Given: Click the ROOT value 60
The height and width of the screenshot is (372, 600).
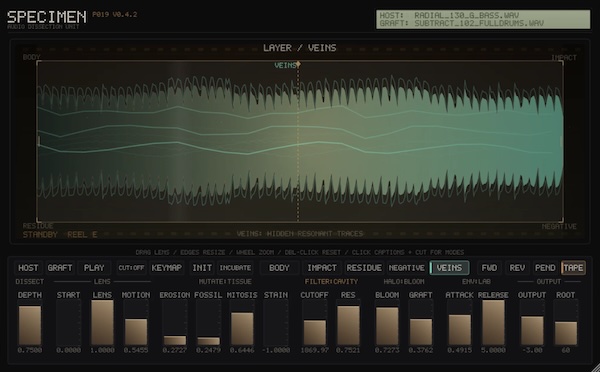Looking at the screenshot, I should pyautogui.click(x=566, y=350).
